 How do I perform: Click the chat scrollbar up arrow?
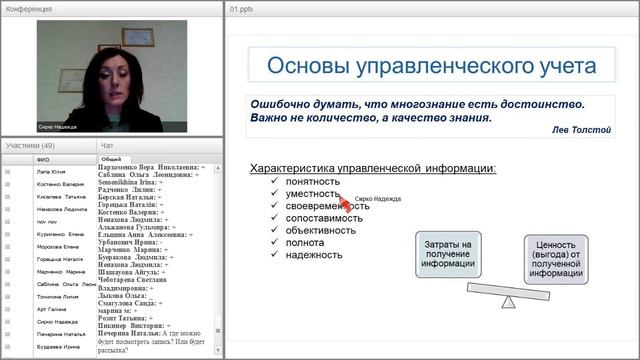(218, 168)
